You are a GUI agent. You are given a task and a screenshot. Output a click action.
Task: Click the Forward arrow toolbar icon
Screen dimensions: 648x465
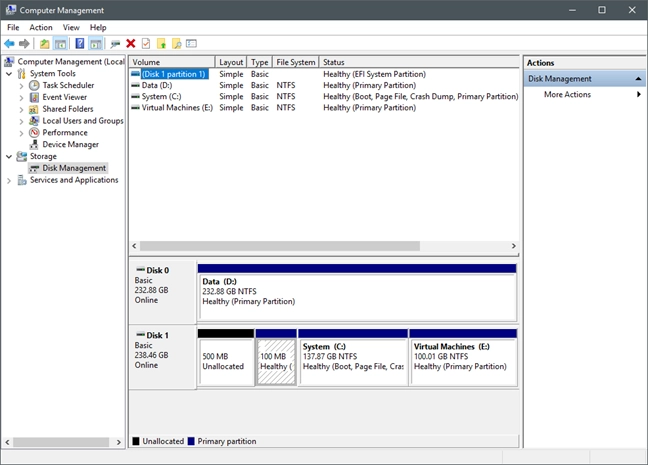(24, 43)
